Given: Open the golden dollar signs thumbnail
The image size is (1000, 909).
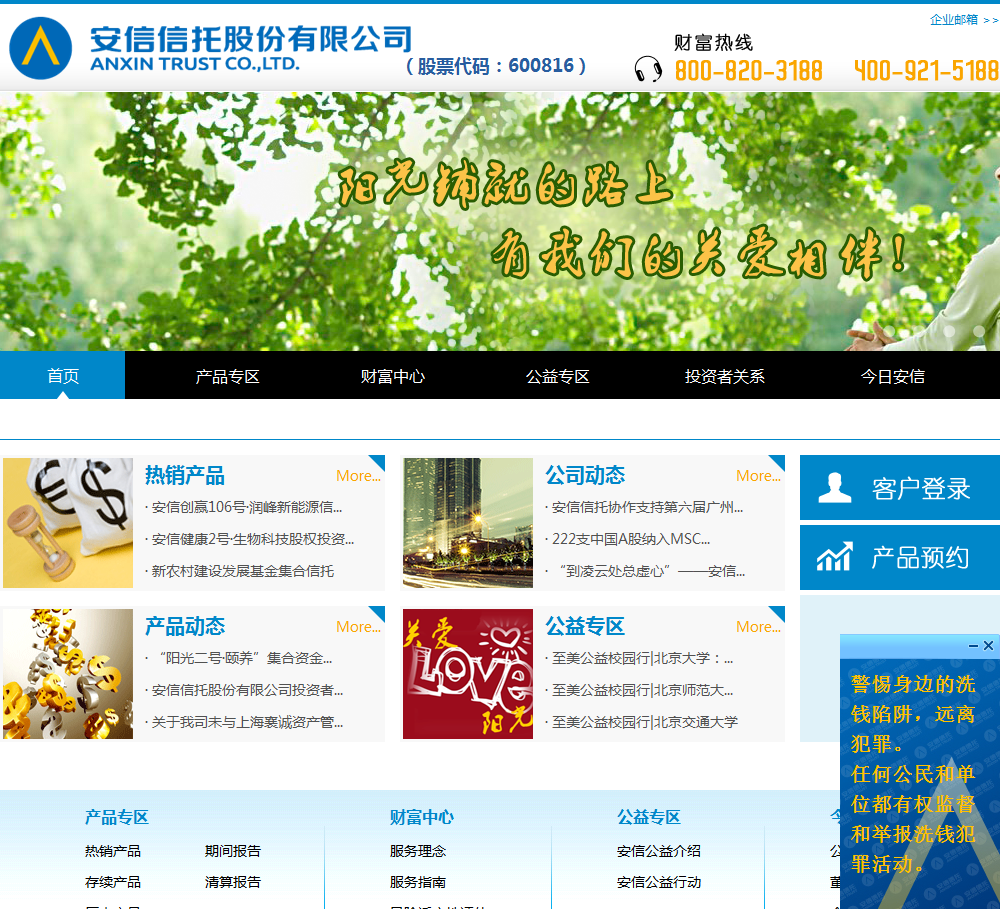Looking at the screenshot, I should pyautogui.click(x=68, y=674).
